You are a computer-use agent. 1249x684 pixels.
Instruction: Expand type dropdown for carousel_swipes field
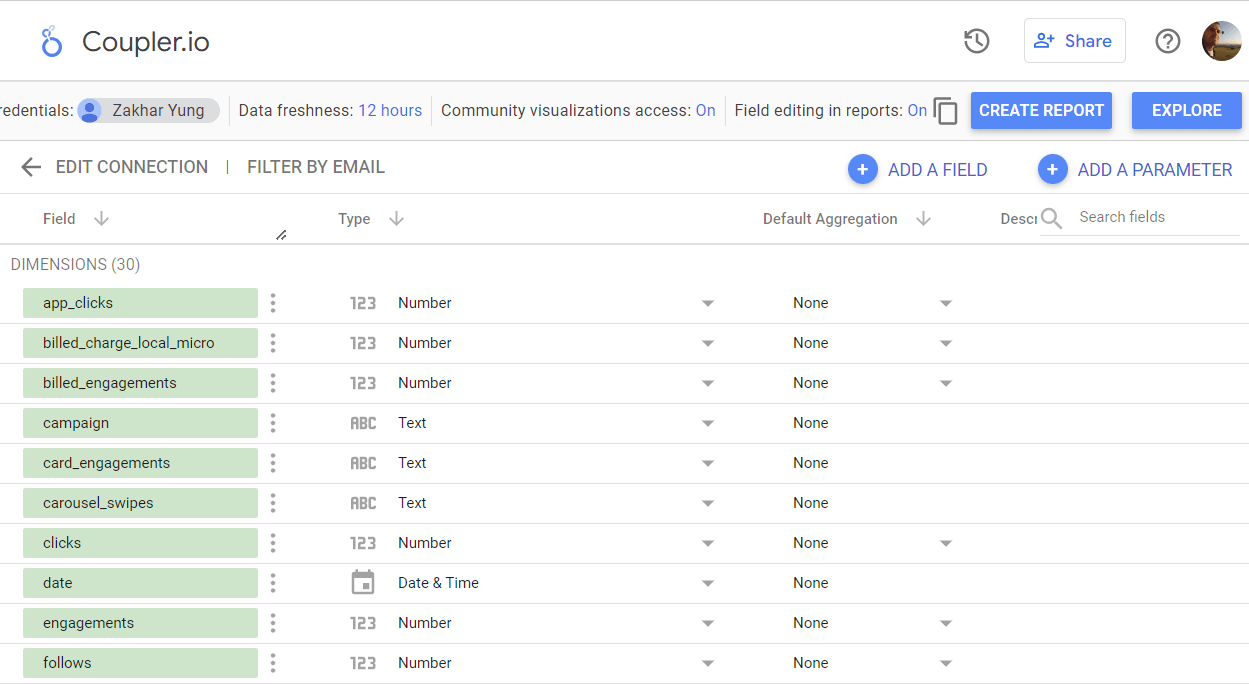click(708, 503)
